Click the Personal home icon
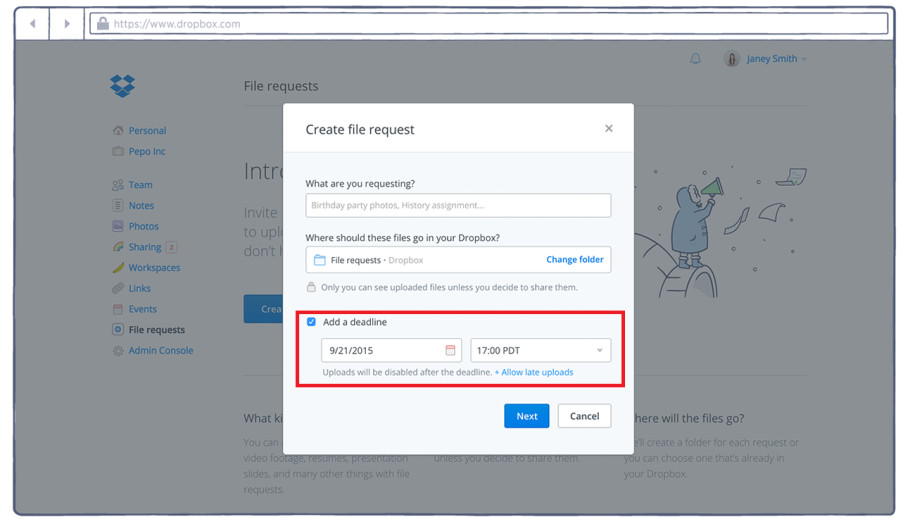 (118, 130)
